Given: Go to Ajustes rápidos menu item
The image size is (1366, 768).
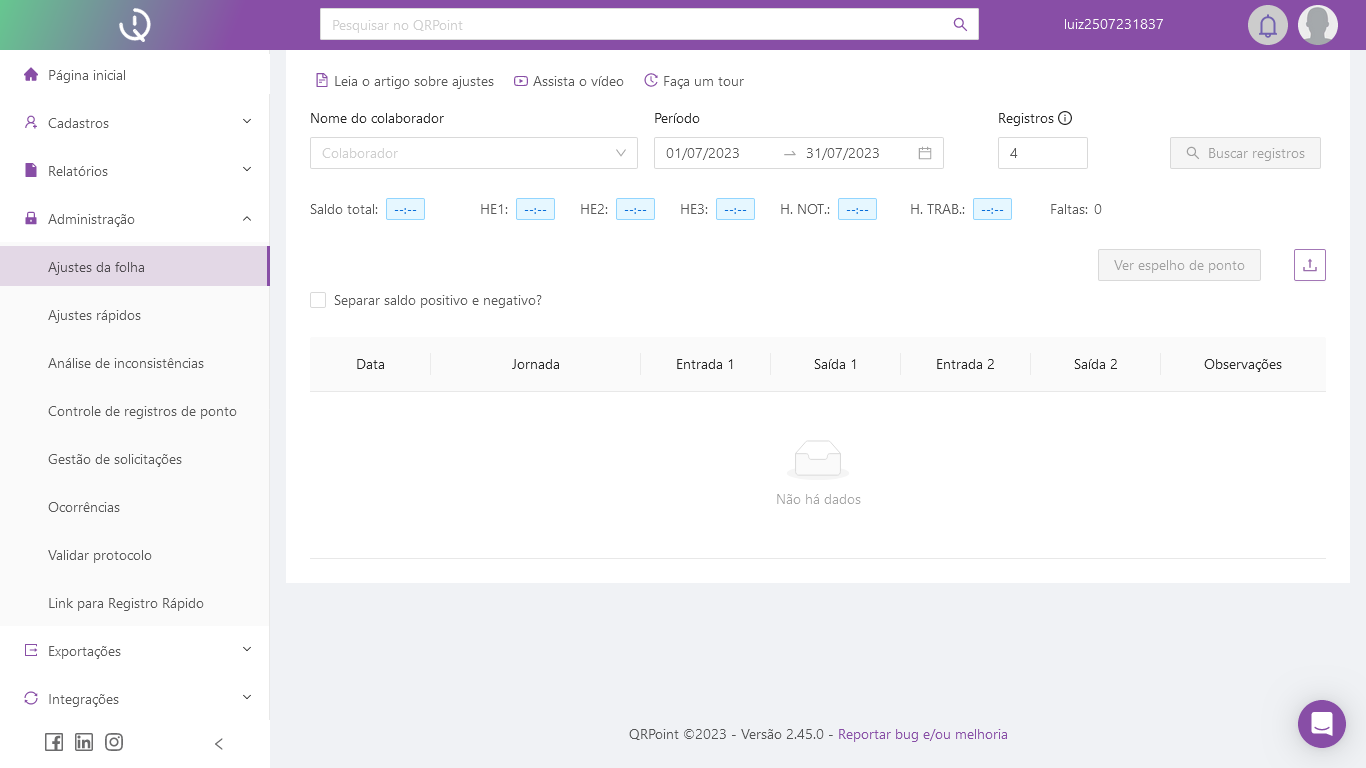Looking at the screenshot, I should 94,315.
